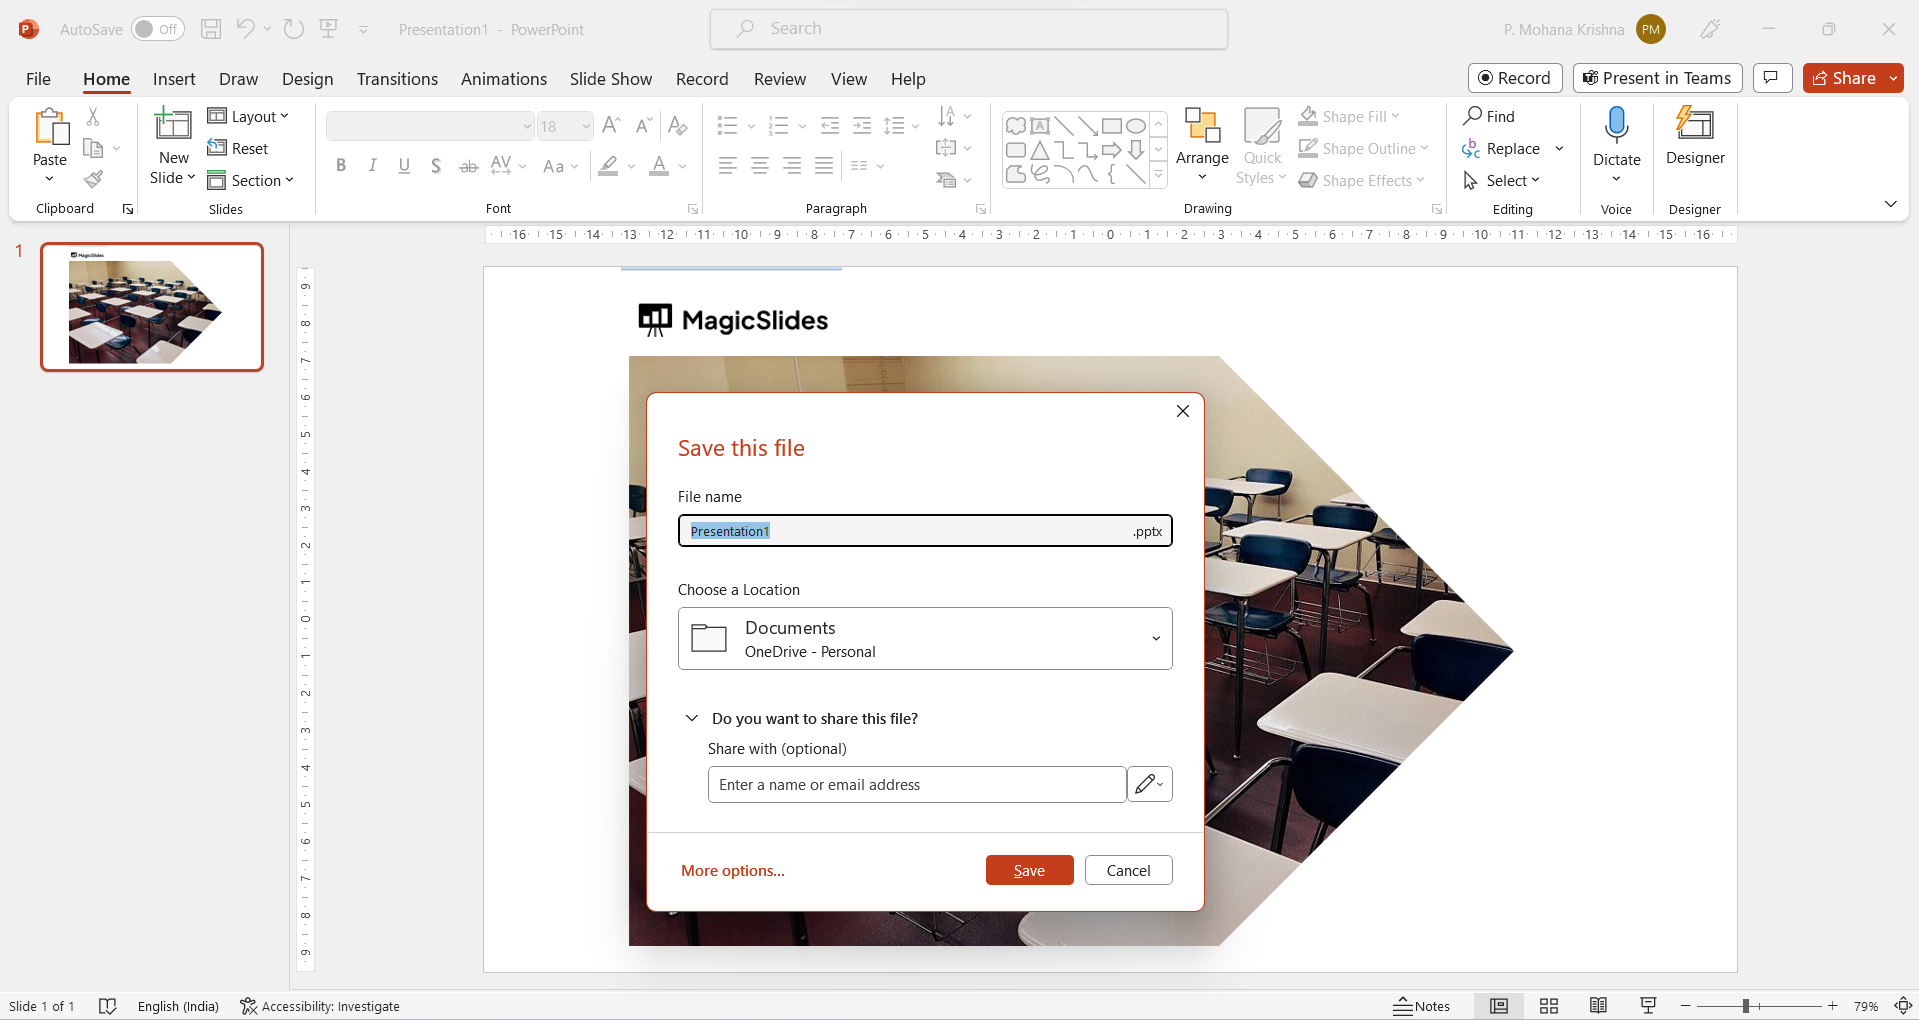The image size is (1919, 1020).
Task: Switch to Normal view in status bar
Action: 1498,1006
